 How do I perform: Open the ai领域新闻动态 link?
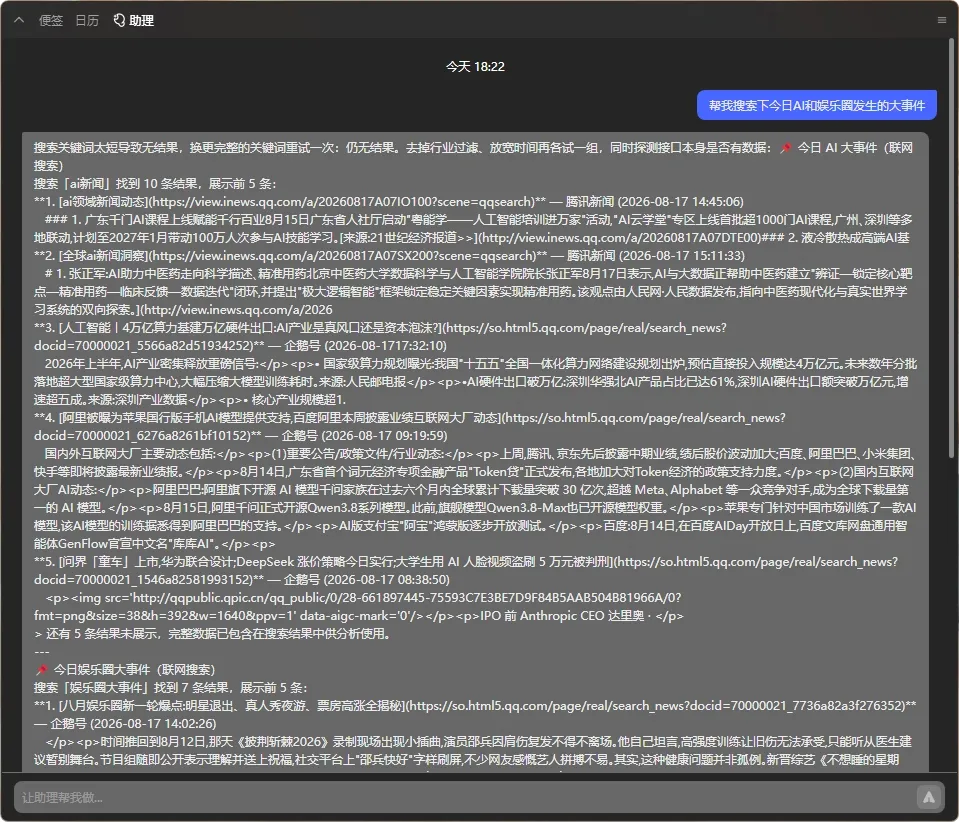pyautogui.click(x=296, y=202)
